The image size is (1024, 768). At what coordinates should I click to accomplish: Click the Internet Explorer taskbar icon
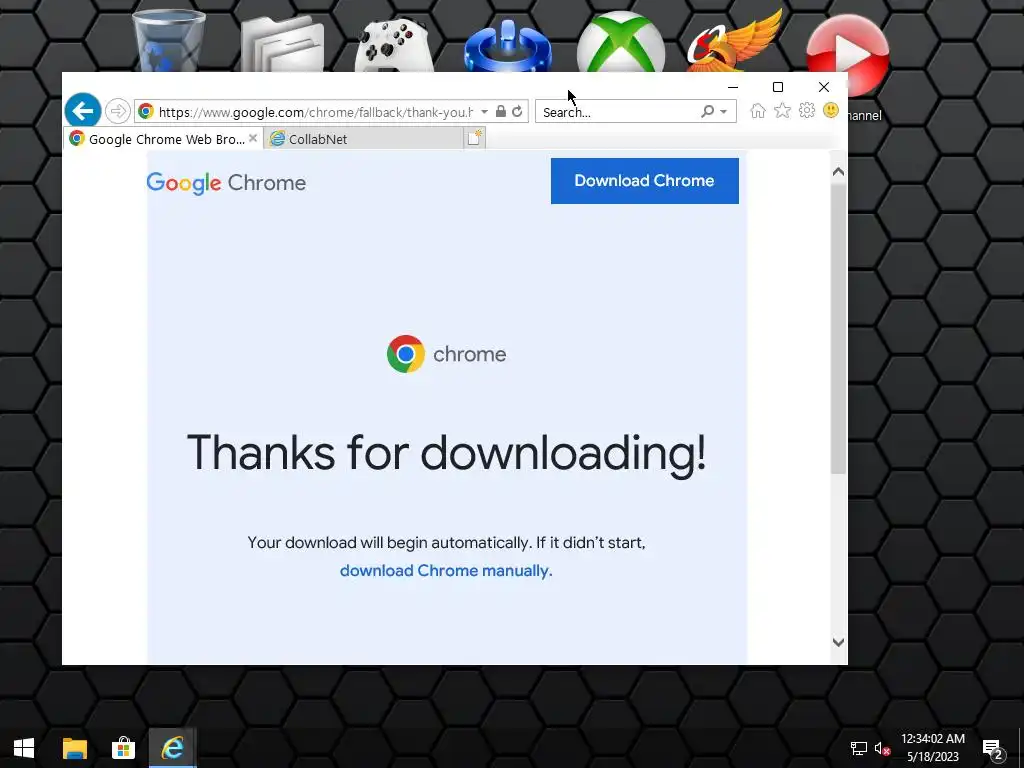(172, 748)
